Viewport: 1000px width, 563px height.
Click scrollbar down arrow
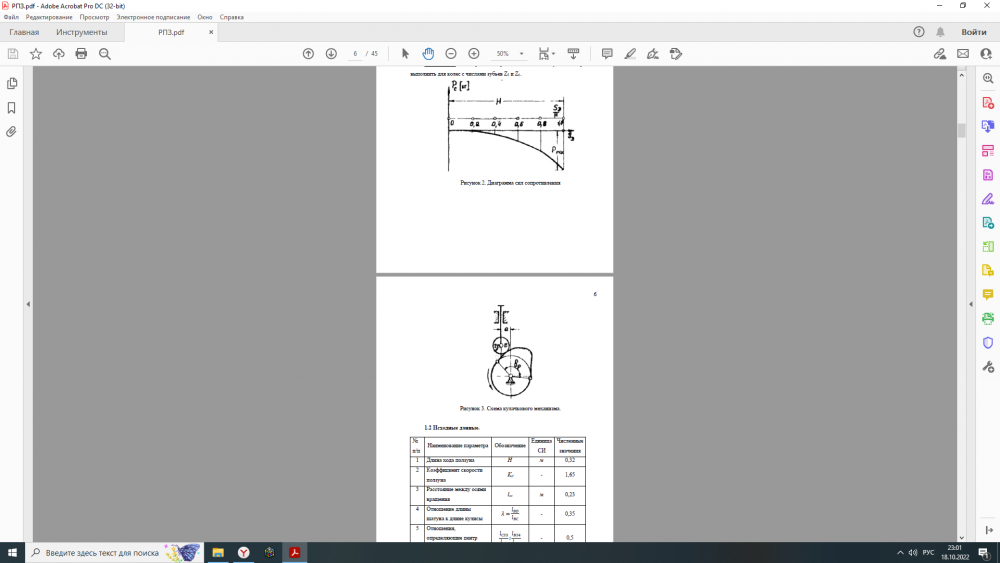962,538
